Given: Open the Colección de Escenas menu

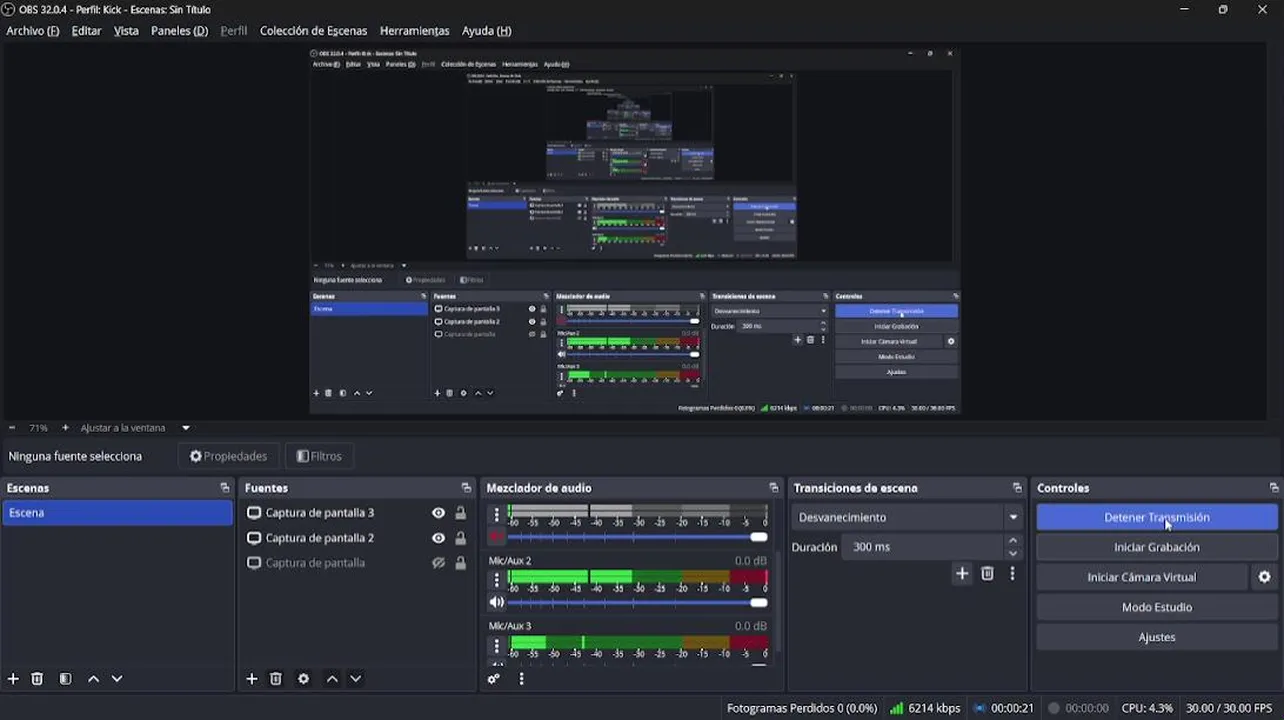Looking at the screenshot, I should click(x=313, y=31).
